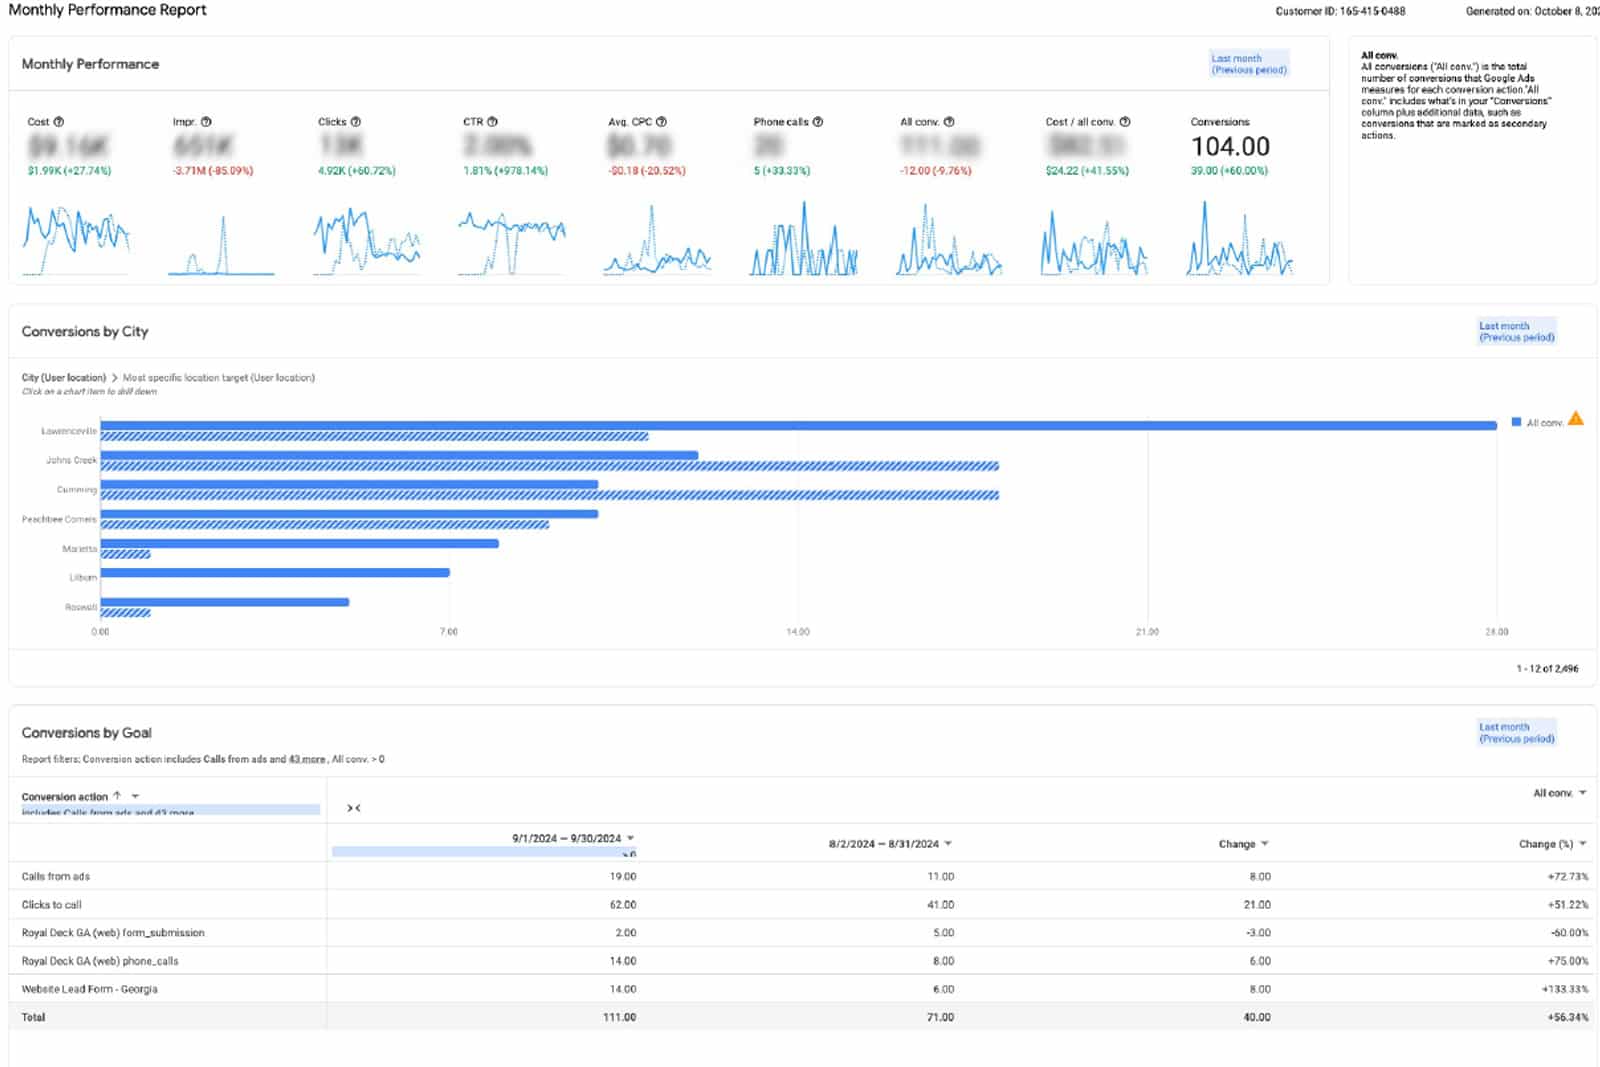Open the 9/1/2024 – 9/30/2024 column dropdown
1600x1067 pixels.
631,839
